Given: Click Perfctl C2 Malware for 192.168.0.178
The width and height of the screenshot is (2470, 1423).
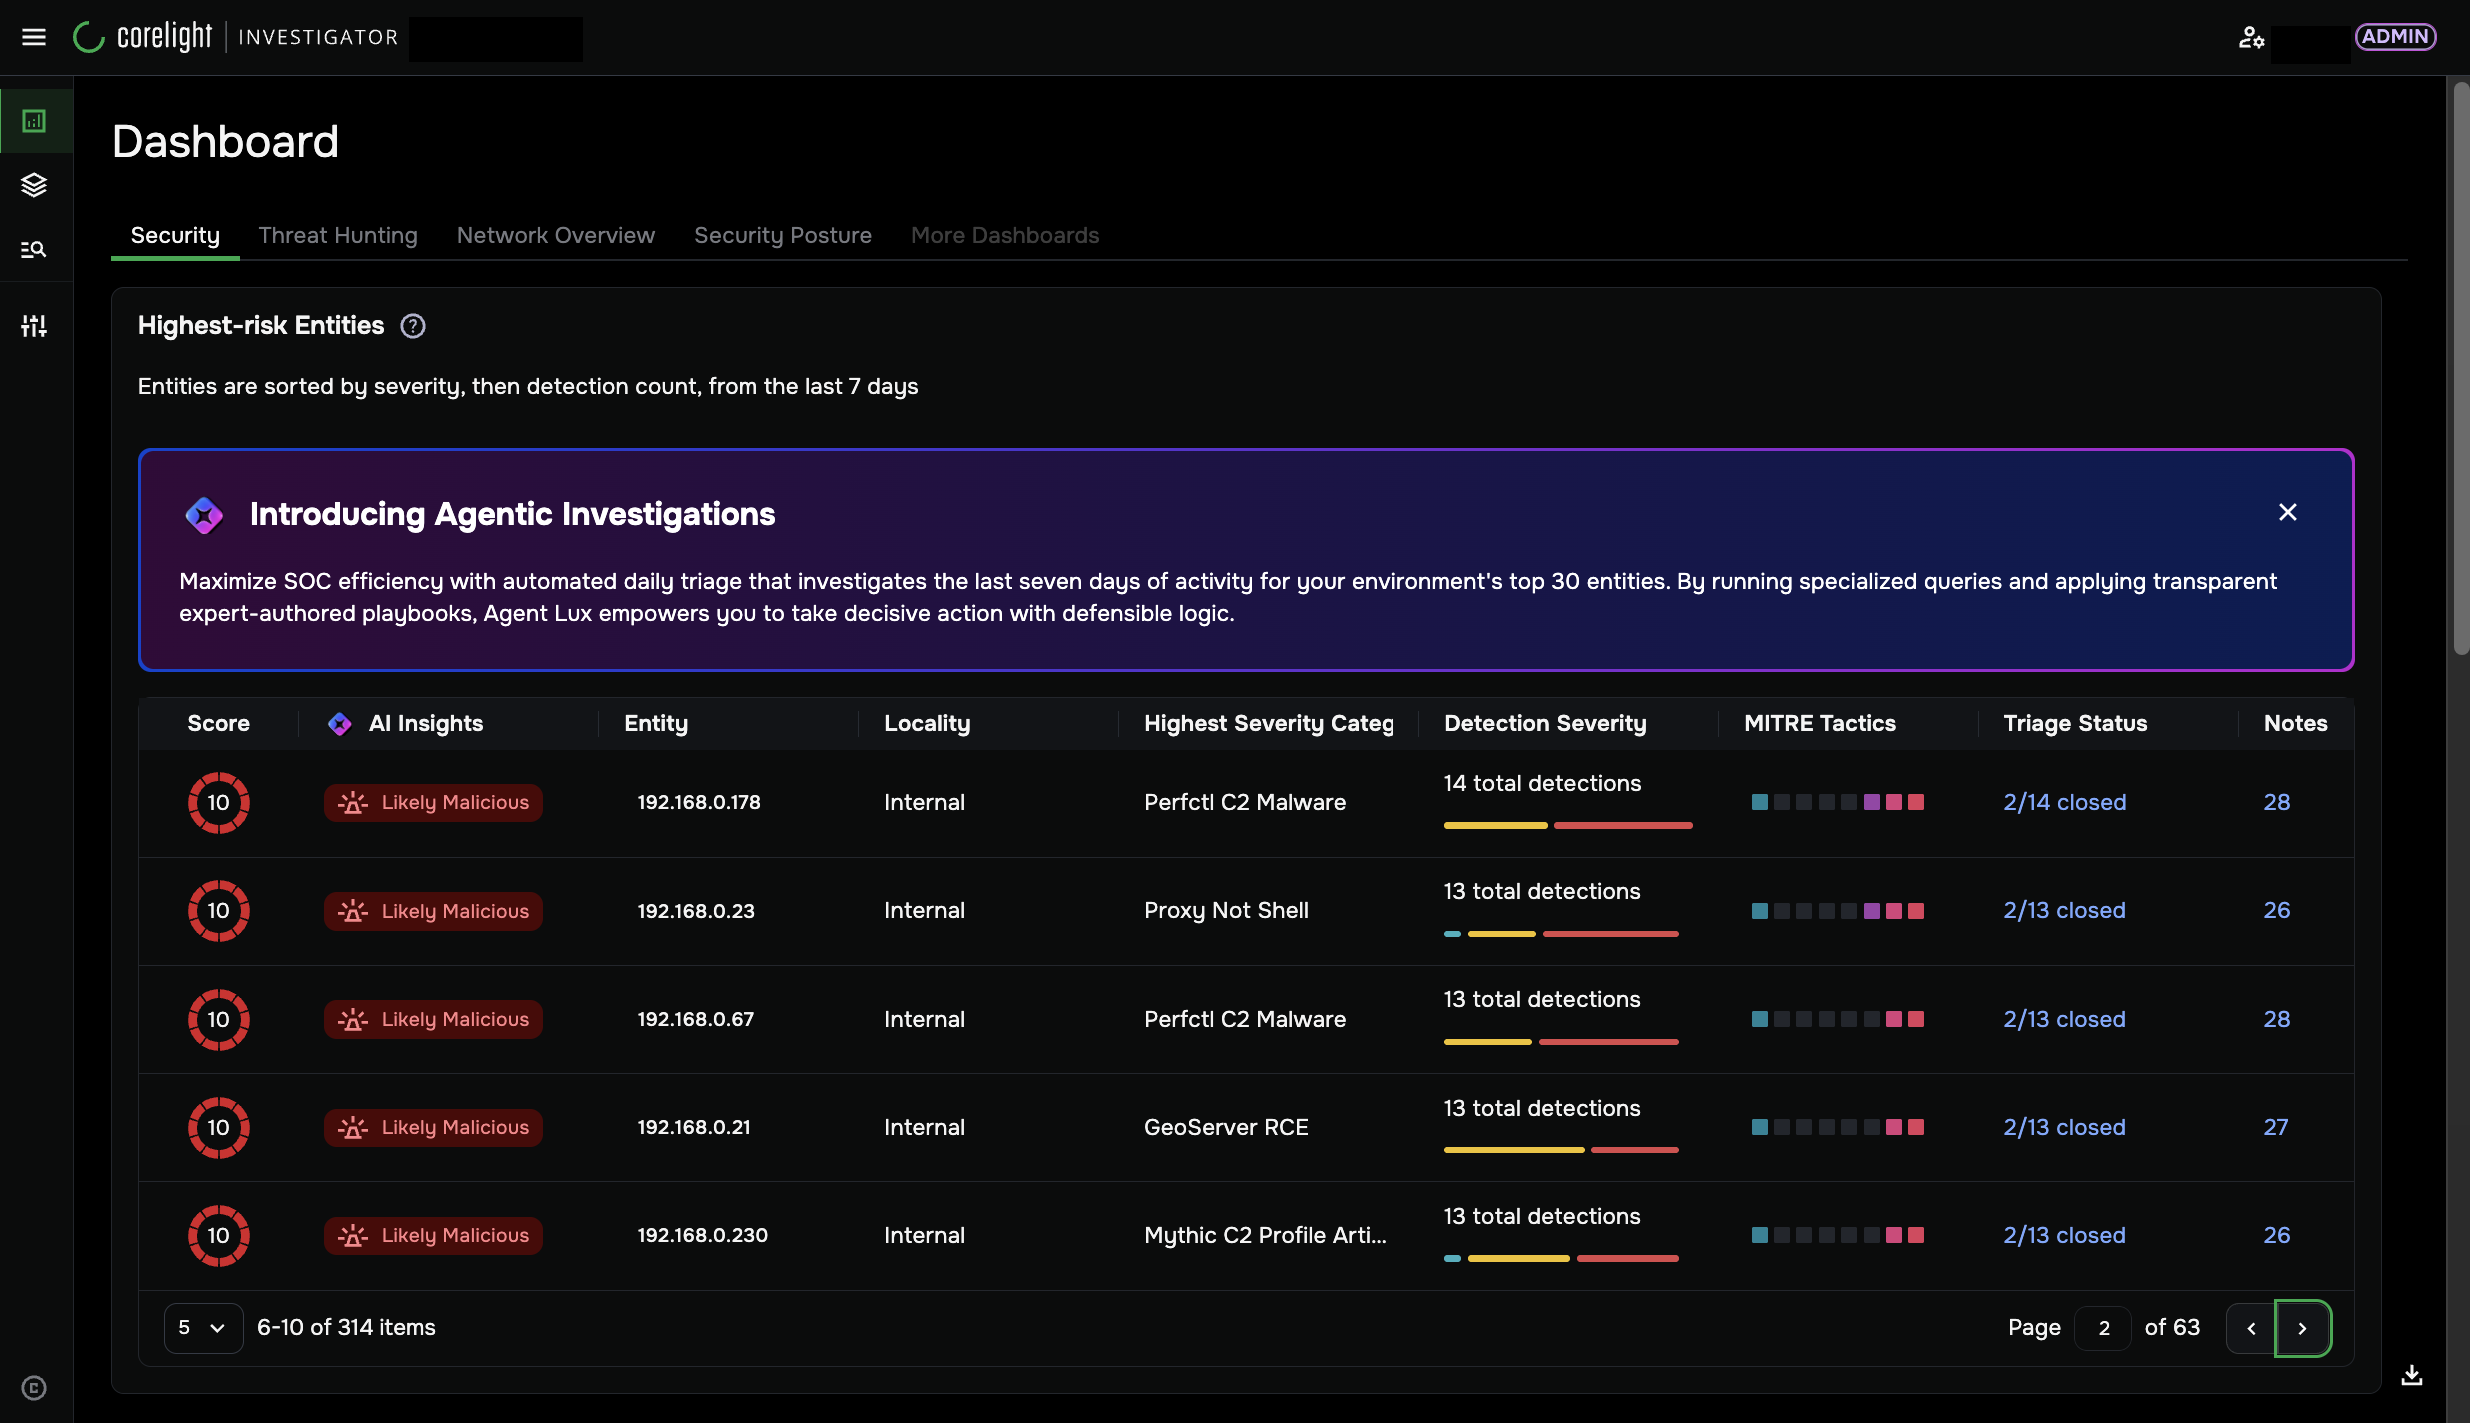Looking at the screenshot, I should (x=1245, y=803).
